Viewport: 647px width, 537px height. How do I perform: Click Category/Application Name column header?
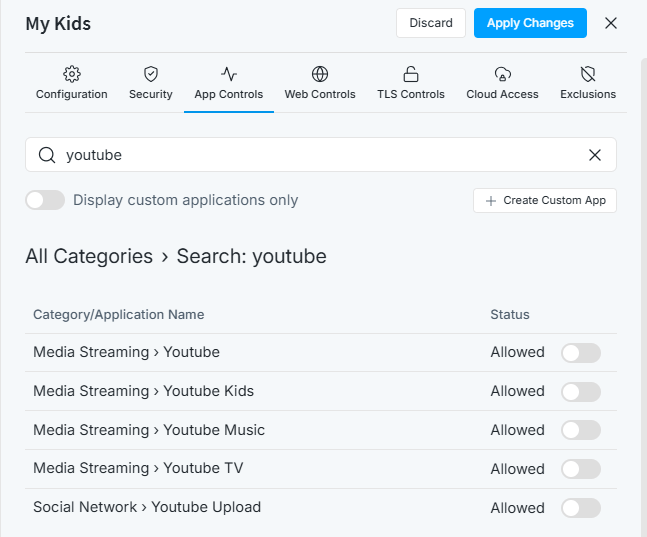coord(119,315)
